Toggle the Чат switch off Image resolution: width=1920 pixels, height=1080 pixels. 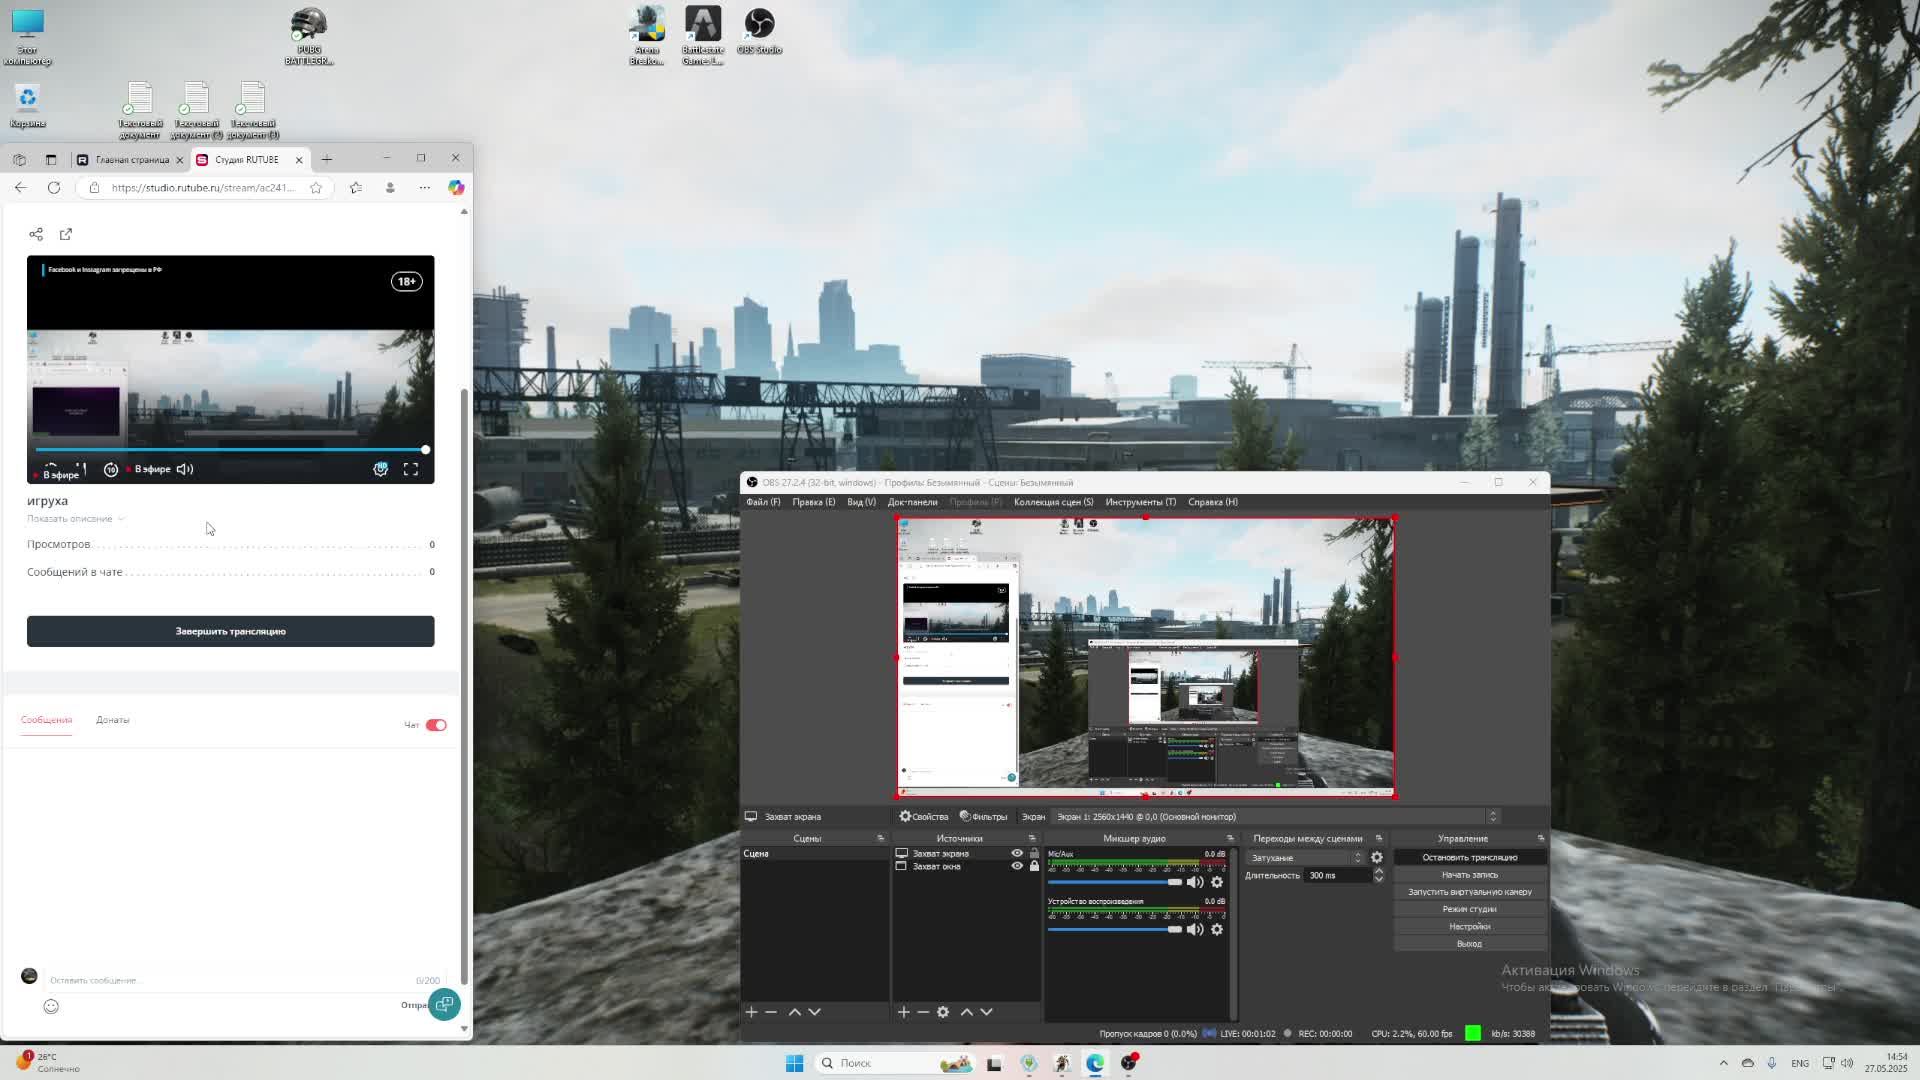(x=436, y=725)
